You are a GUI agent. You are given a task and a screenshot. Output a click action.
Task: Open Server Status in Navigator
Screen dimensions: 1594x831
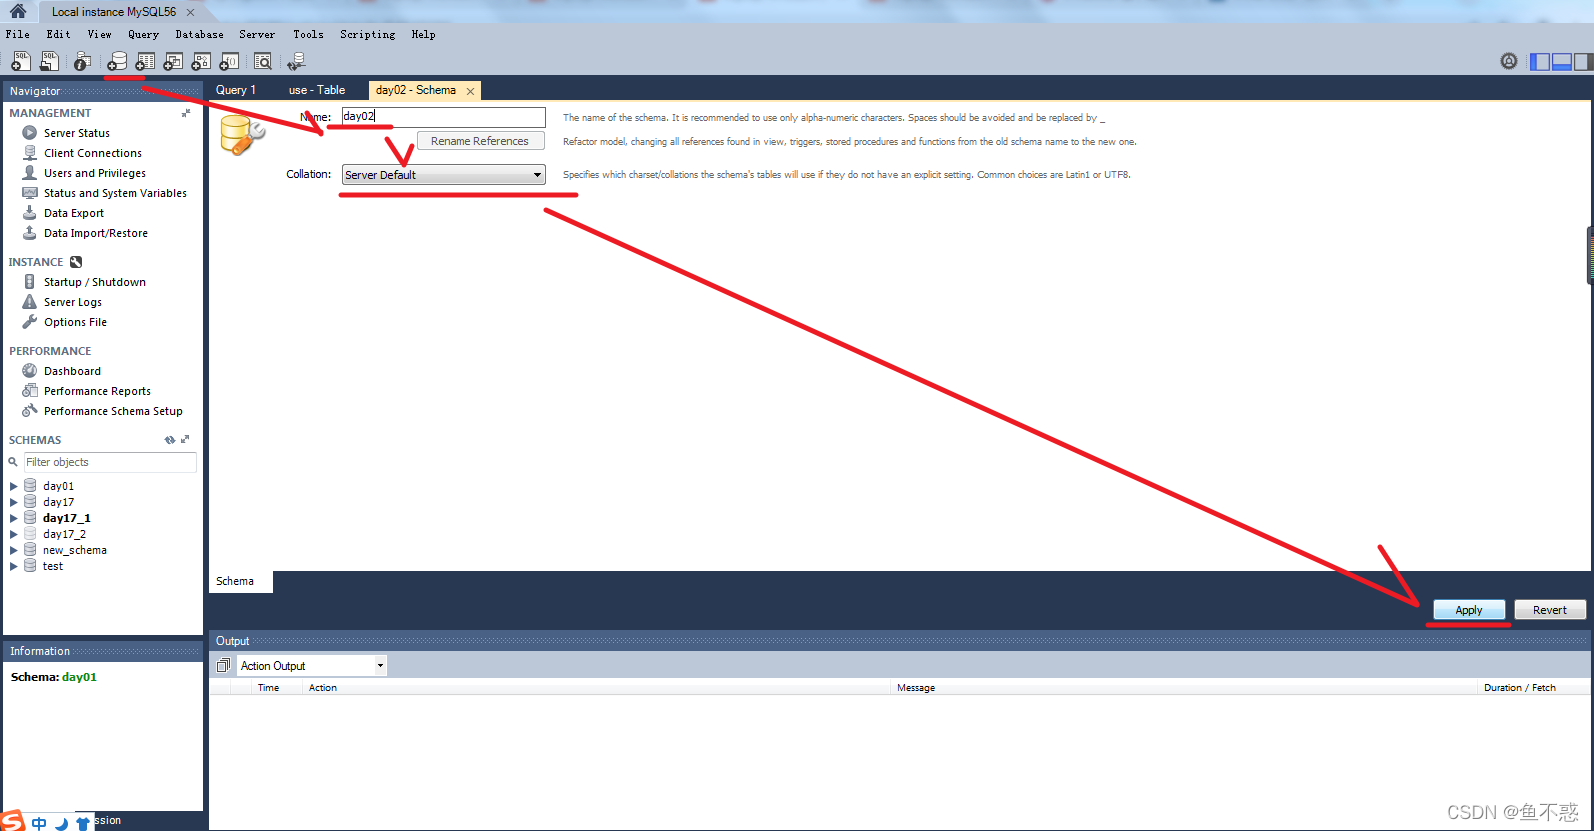click(77, 133)
